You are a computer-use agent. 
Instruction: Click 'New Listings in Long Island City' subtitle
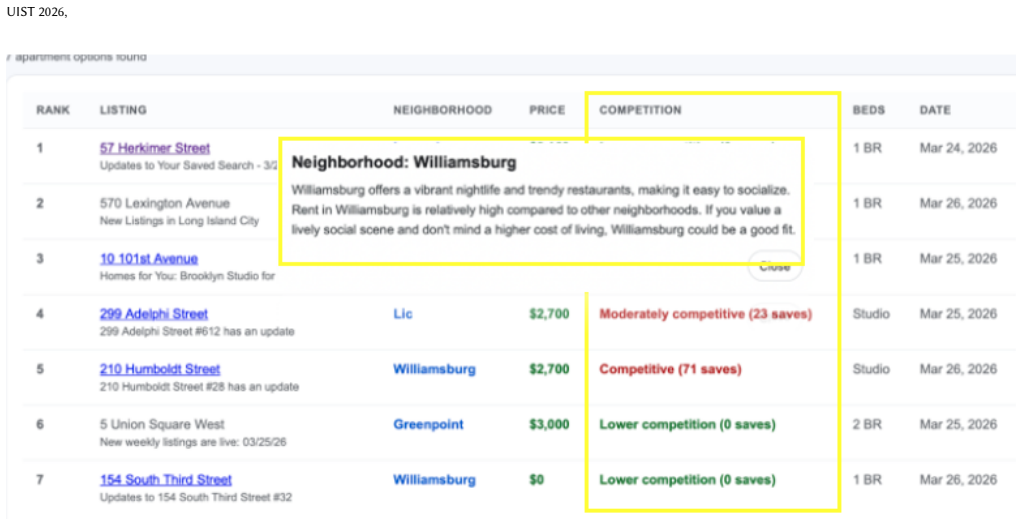point(179,221)
